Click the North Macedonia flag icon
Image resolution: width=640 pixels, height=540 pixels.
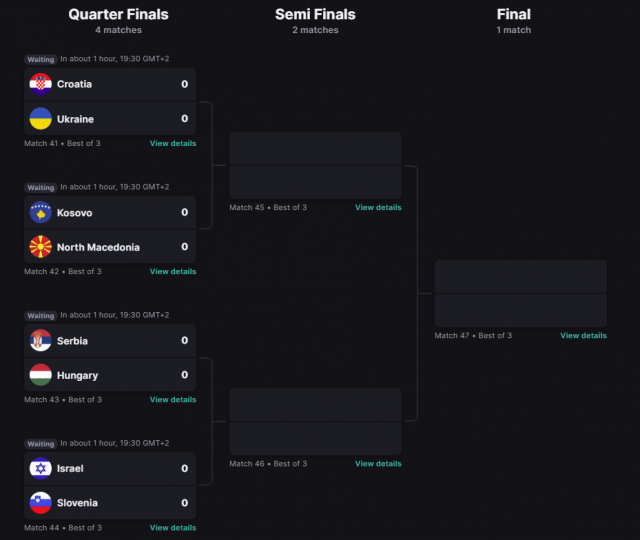[40, 247]
